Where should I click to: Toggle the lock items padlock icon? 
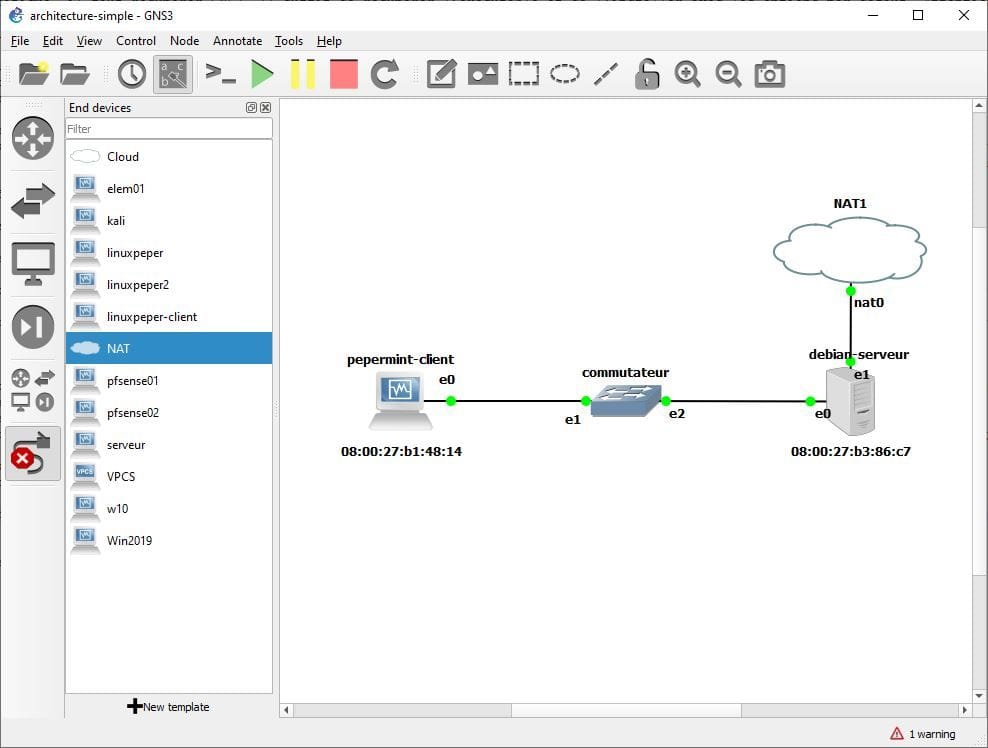647,74
